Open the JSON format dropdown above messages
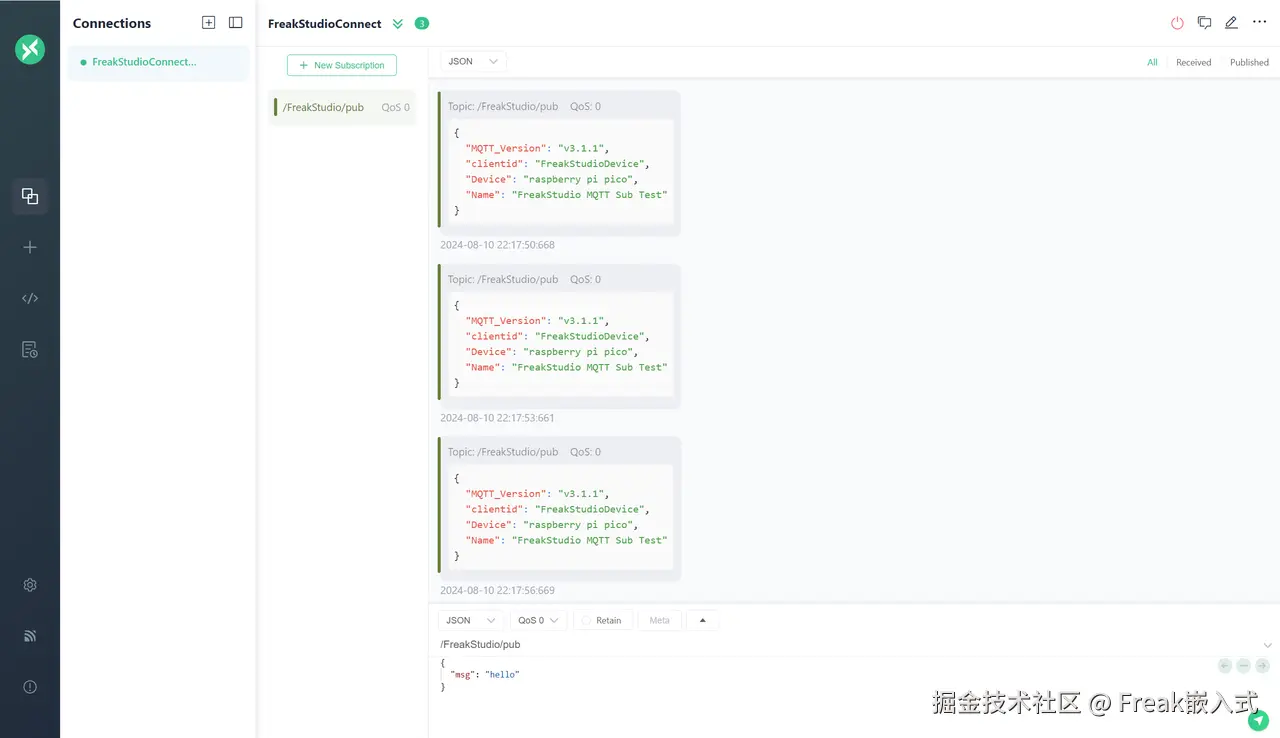 pyautogui.click(x=473, y=61)
